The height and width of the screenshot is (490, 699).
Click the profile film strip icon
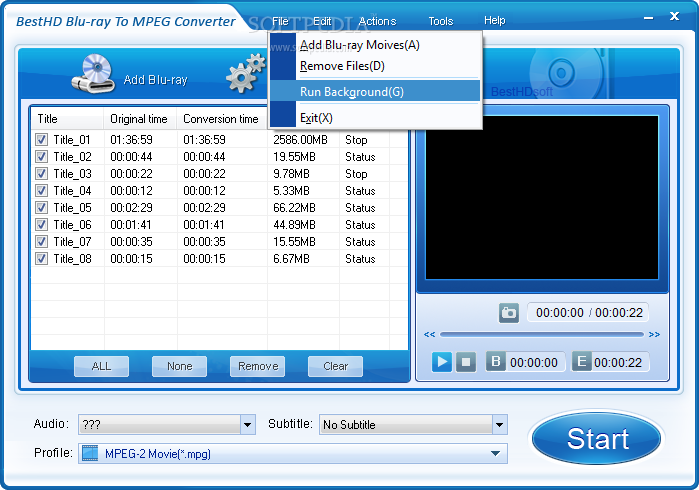90,453
